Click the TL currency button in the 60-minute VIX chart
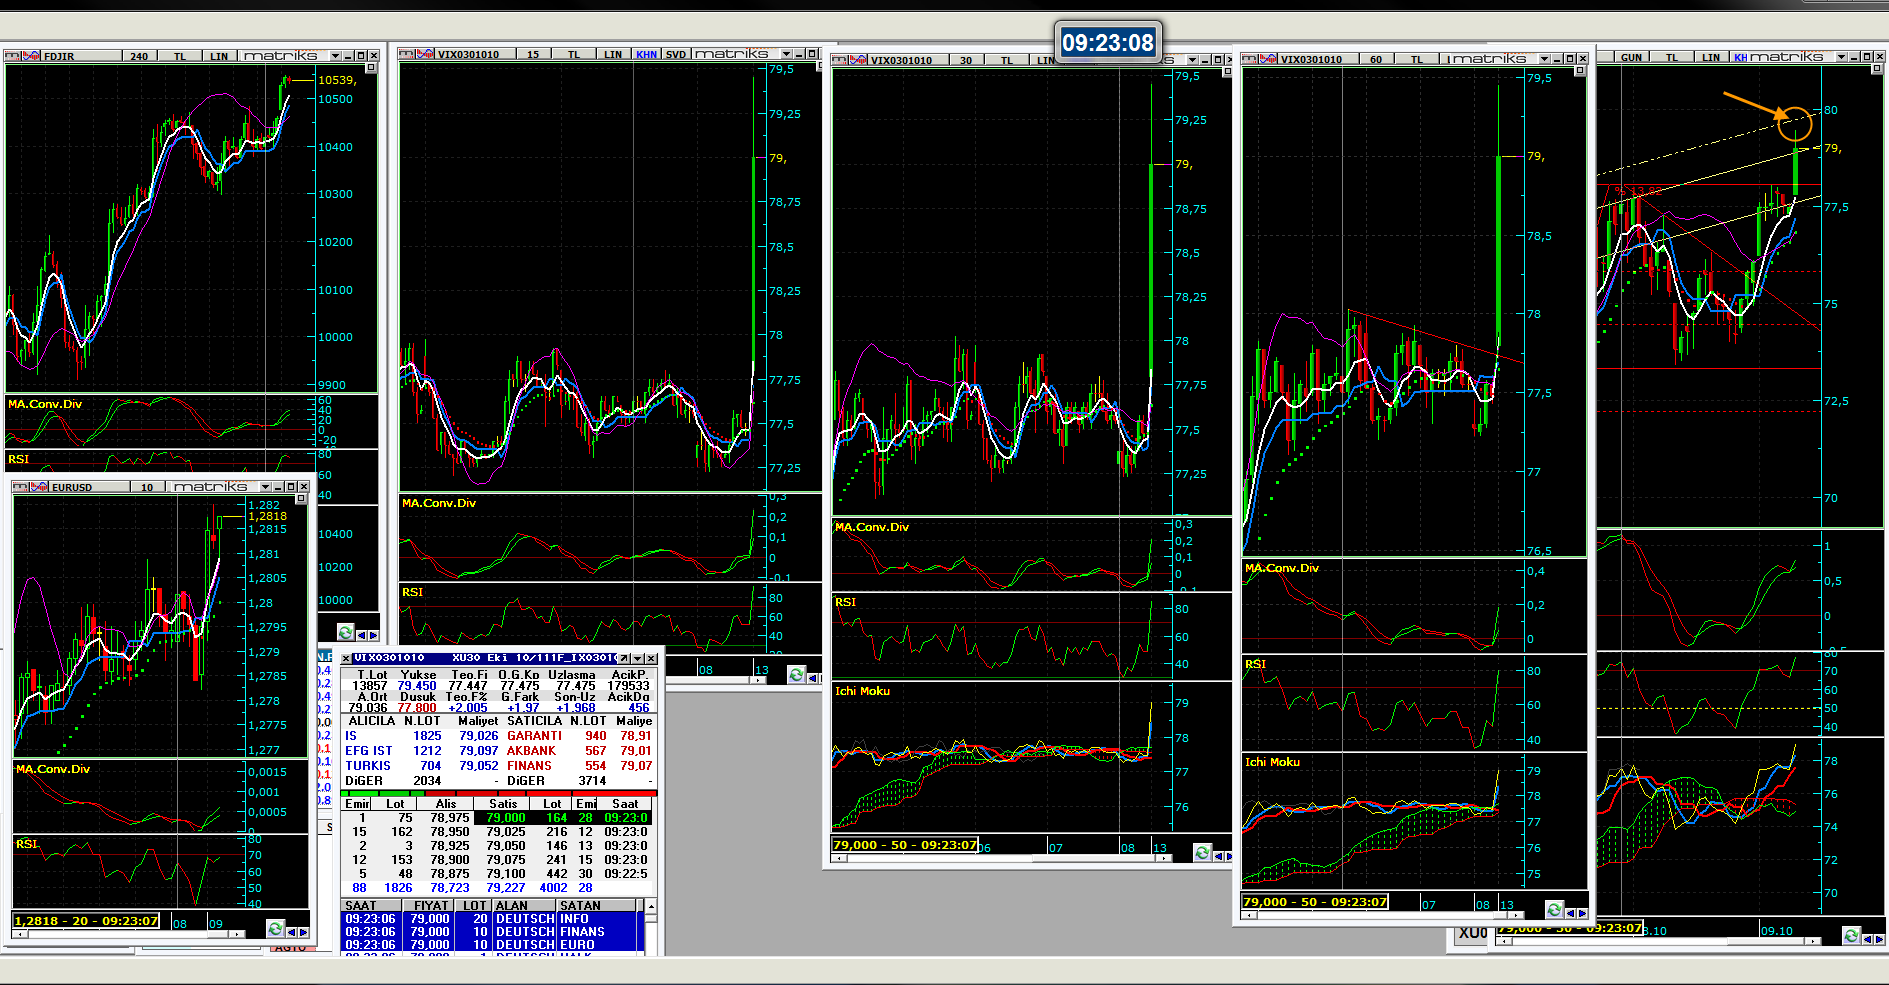Viewport: 1889px width, 985px height. [1416, 59]
